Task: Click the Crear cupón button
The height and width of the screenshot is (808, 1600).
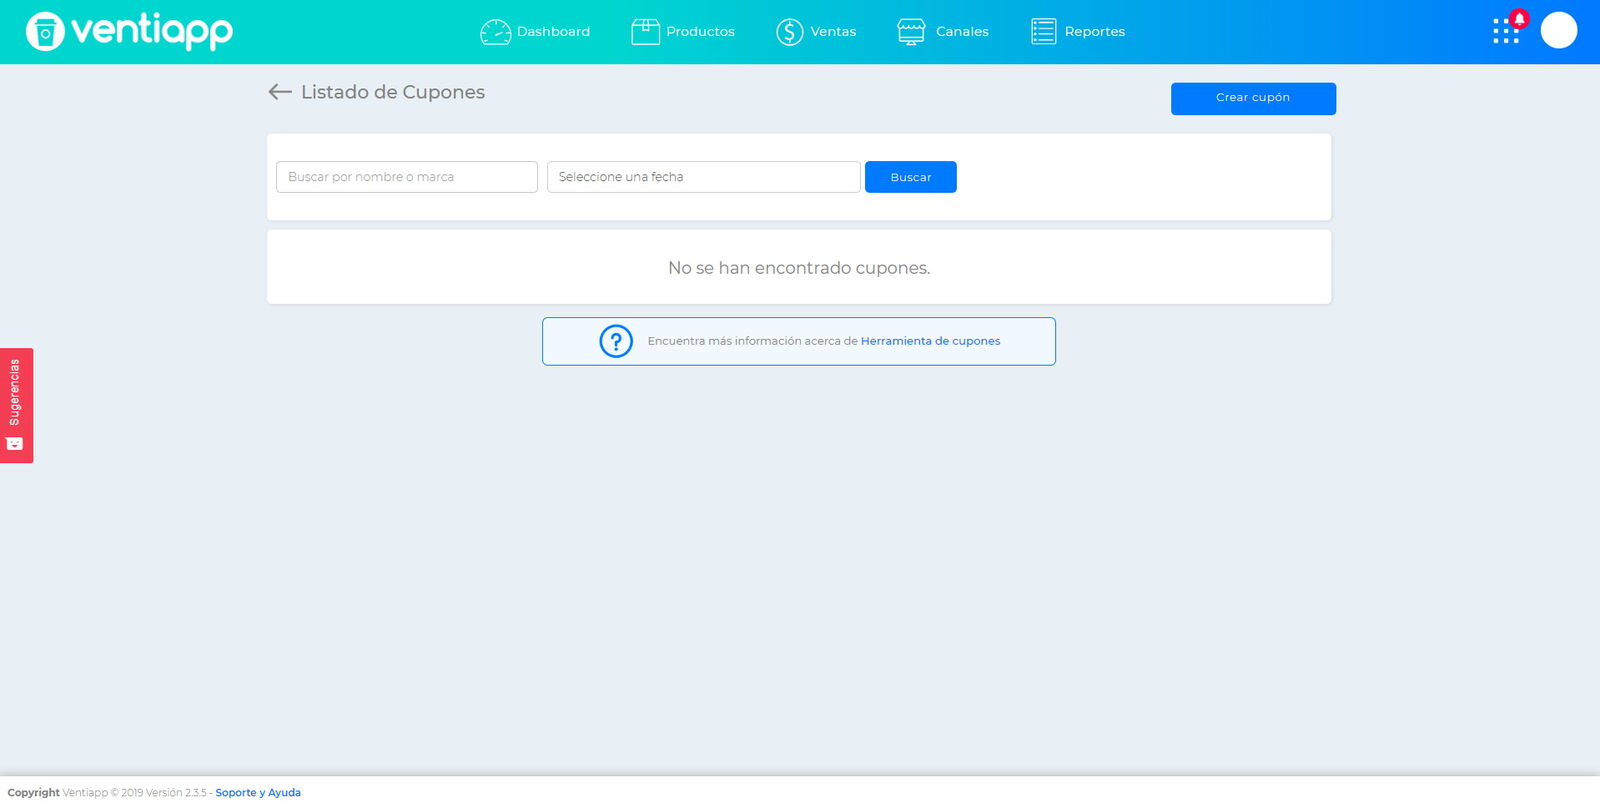Action: (1253, 98)
